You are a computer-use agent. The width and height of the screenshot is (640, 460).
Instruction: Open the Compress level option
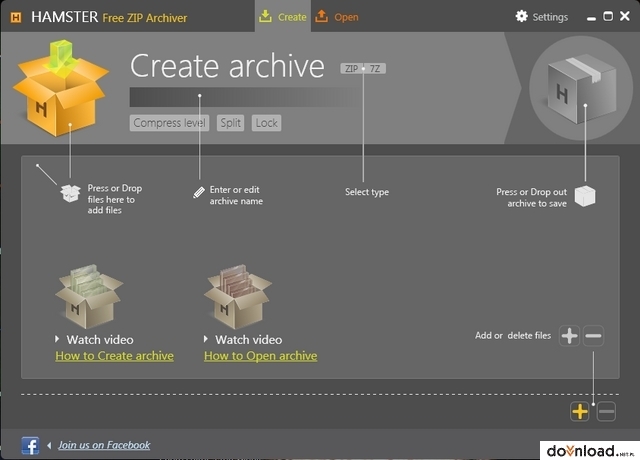tap(169, 123)
